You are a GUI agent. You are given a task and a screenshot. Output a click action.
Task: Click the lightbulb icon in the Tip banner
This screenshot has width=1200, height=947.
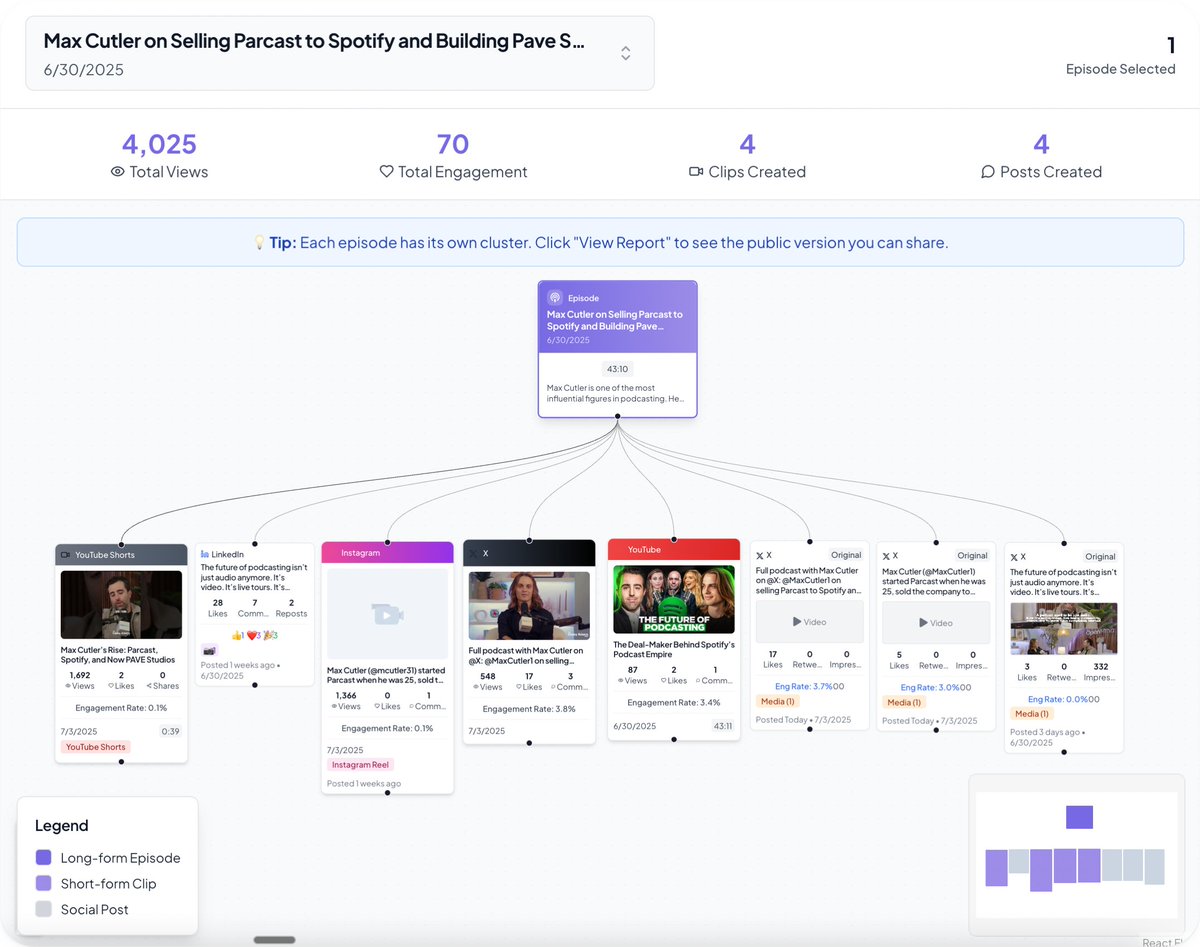[258, 243]
